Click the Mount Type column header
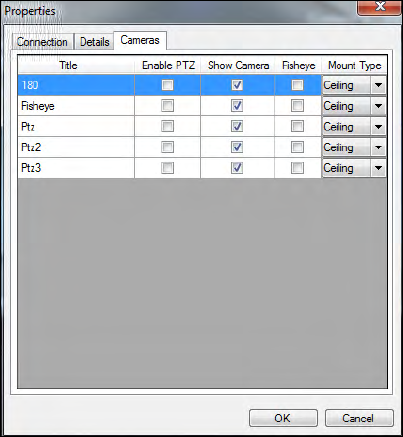Image resolution: width=403 pixels, height=437 pixels. tap(354, 65)
